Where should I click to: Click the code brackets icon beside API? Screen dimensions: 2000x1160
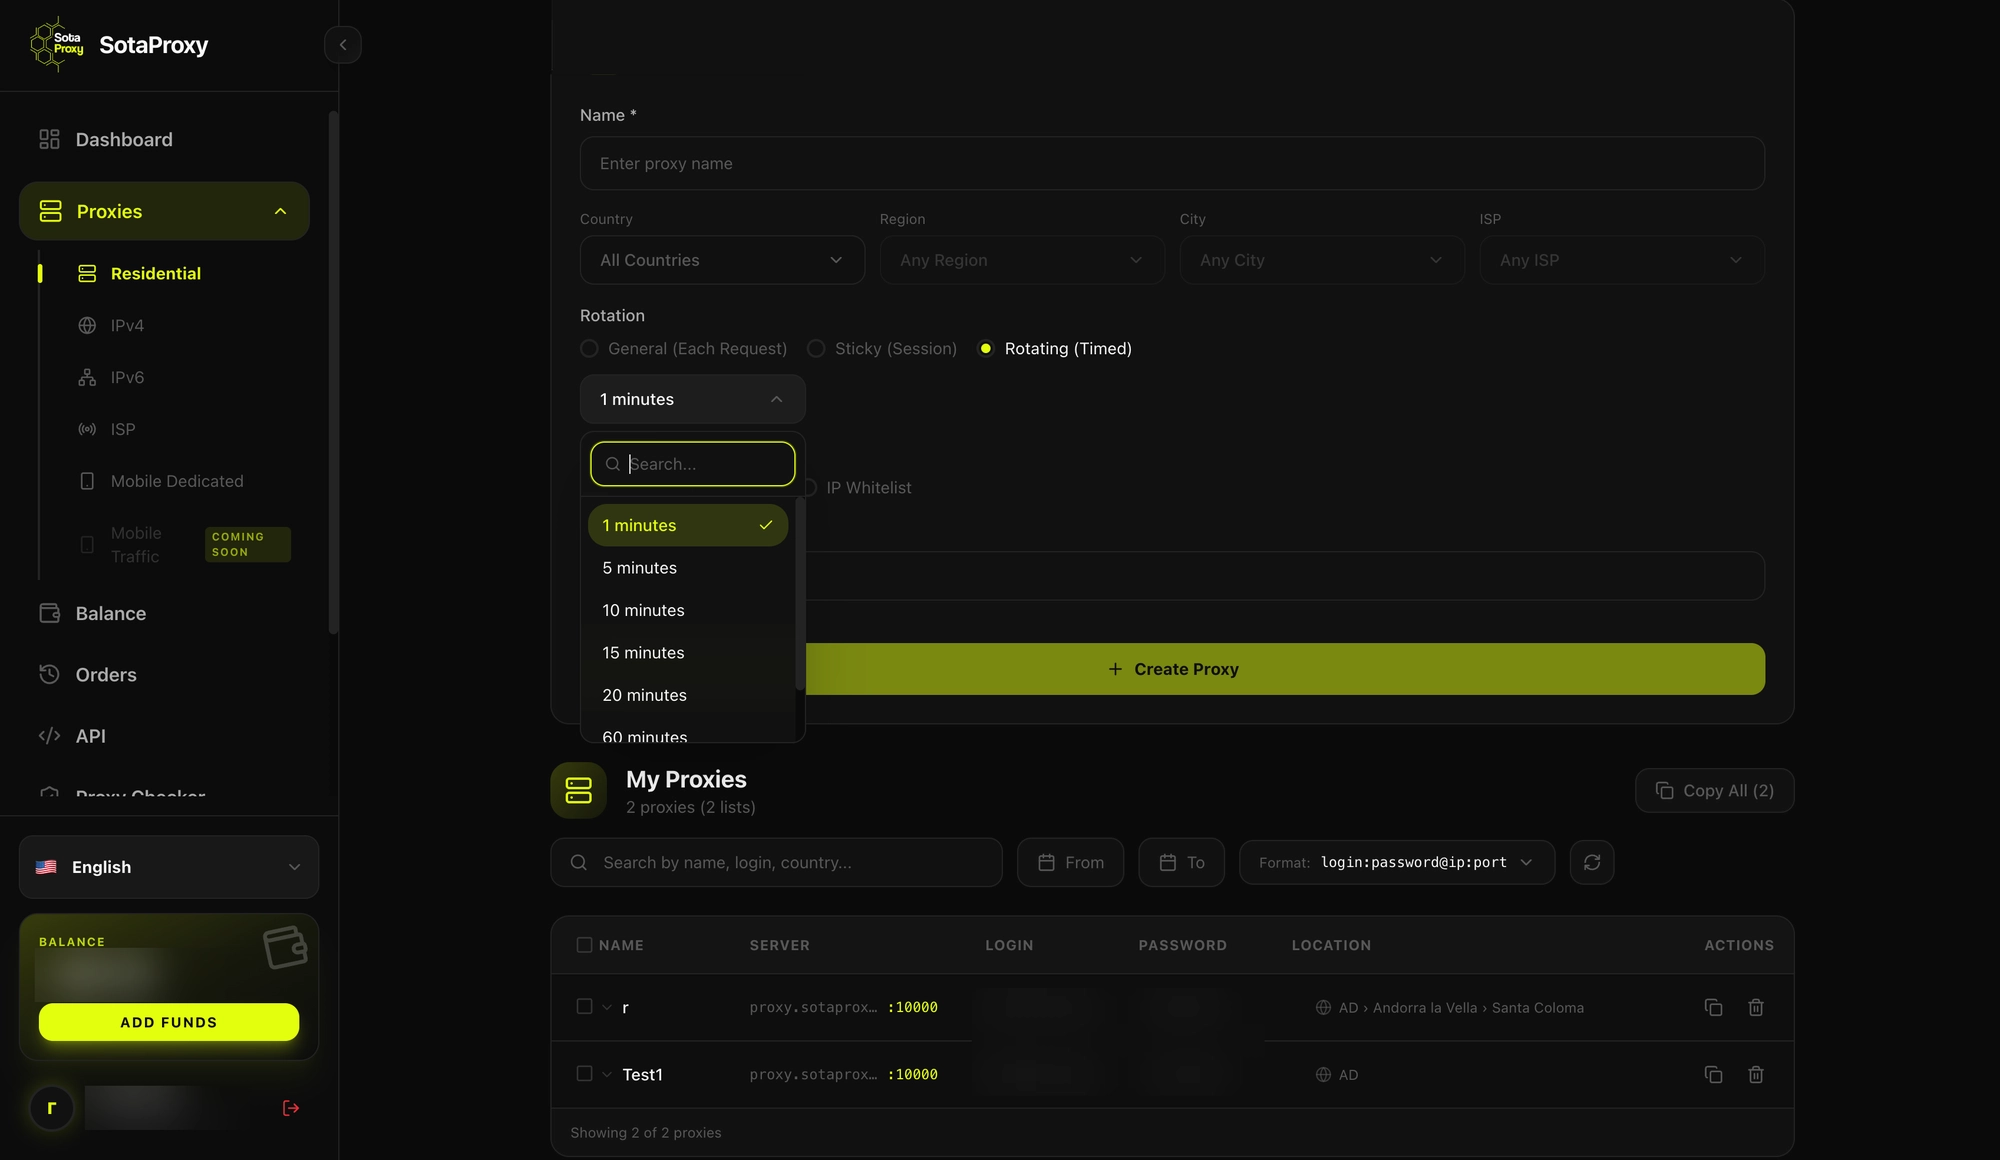[x=49, y=736]
